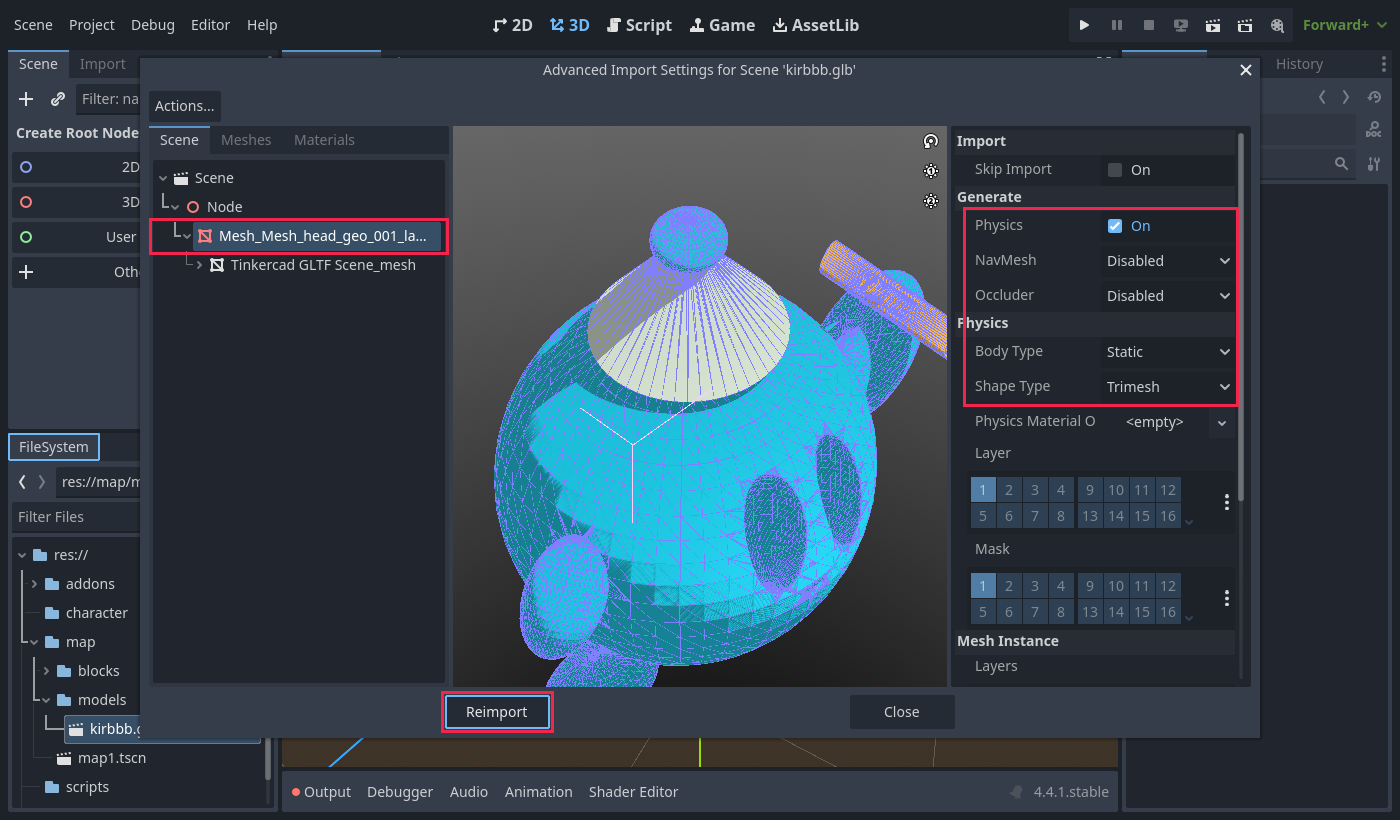Screen dimensions: 1400x820
Task: Open the Actions... menu button
Action: pyautogui.click(x=185, y=106)
